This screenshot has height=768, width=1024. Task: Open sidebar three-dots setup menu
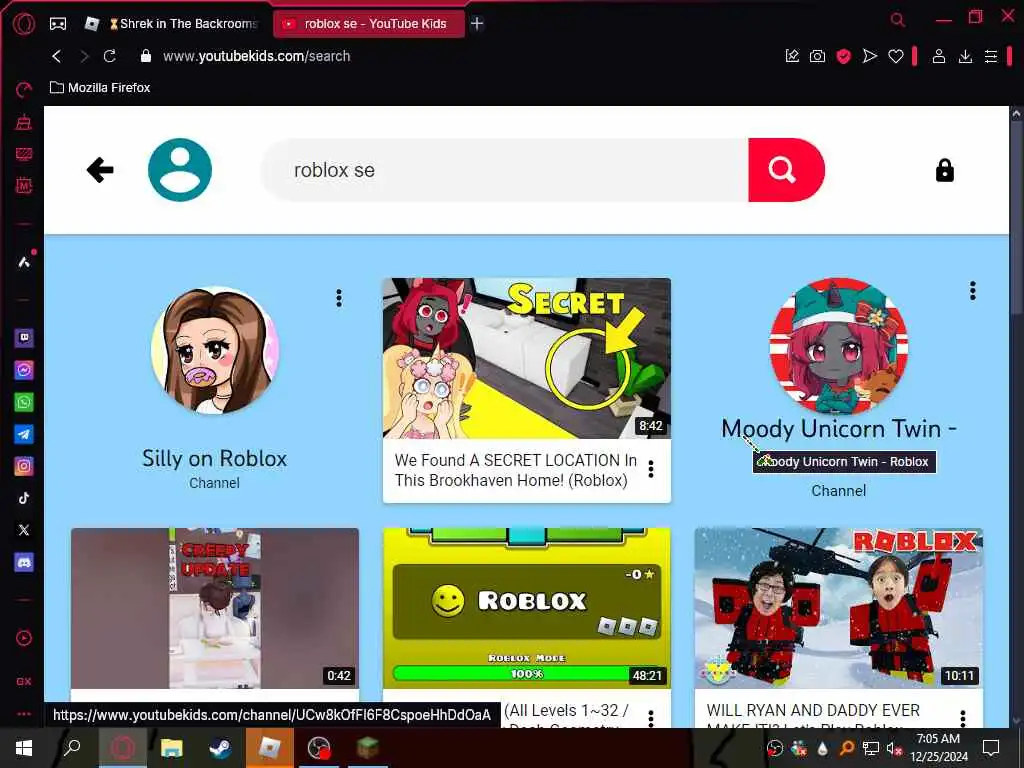point(24,714)
